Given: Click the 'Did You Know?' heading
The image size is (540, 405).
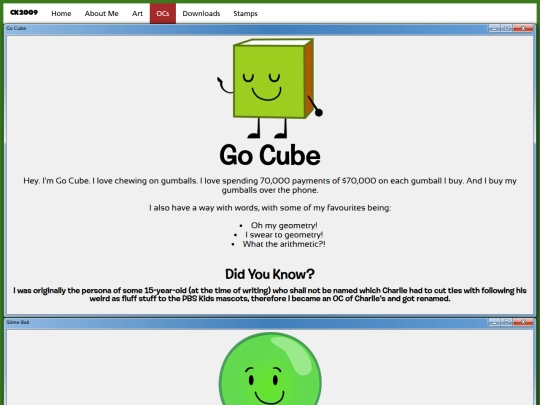Looking at the screenshot, I should pyautogui.click(x=270, y=274).
